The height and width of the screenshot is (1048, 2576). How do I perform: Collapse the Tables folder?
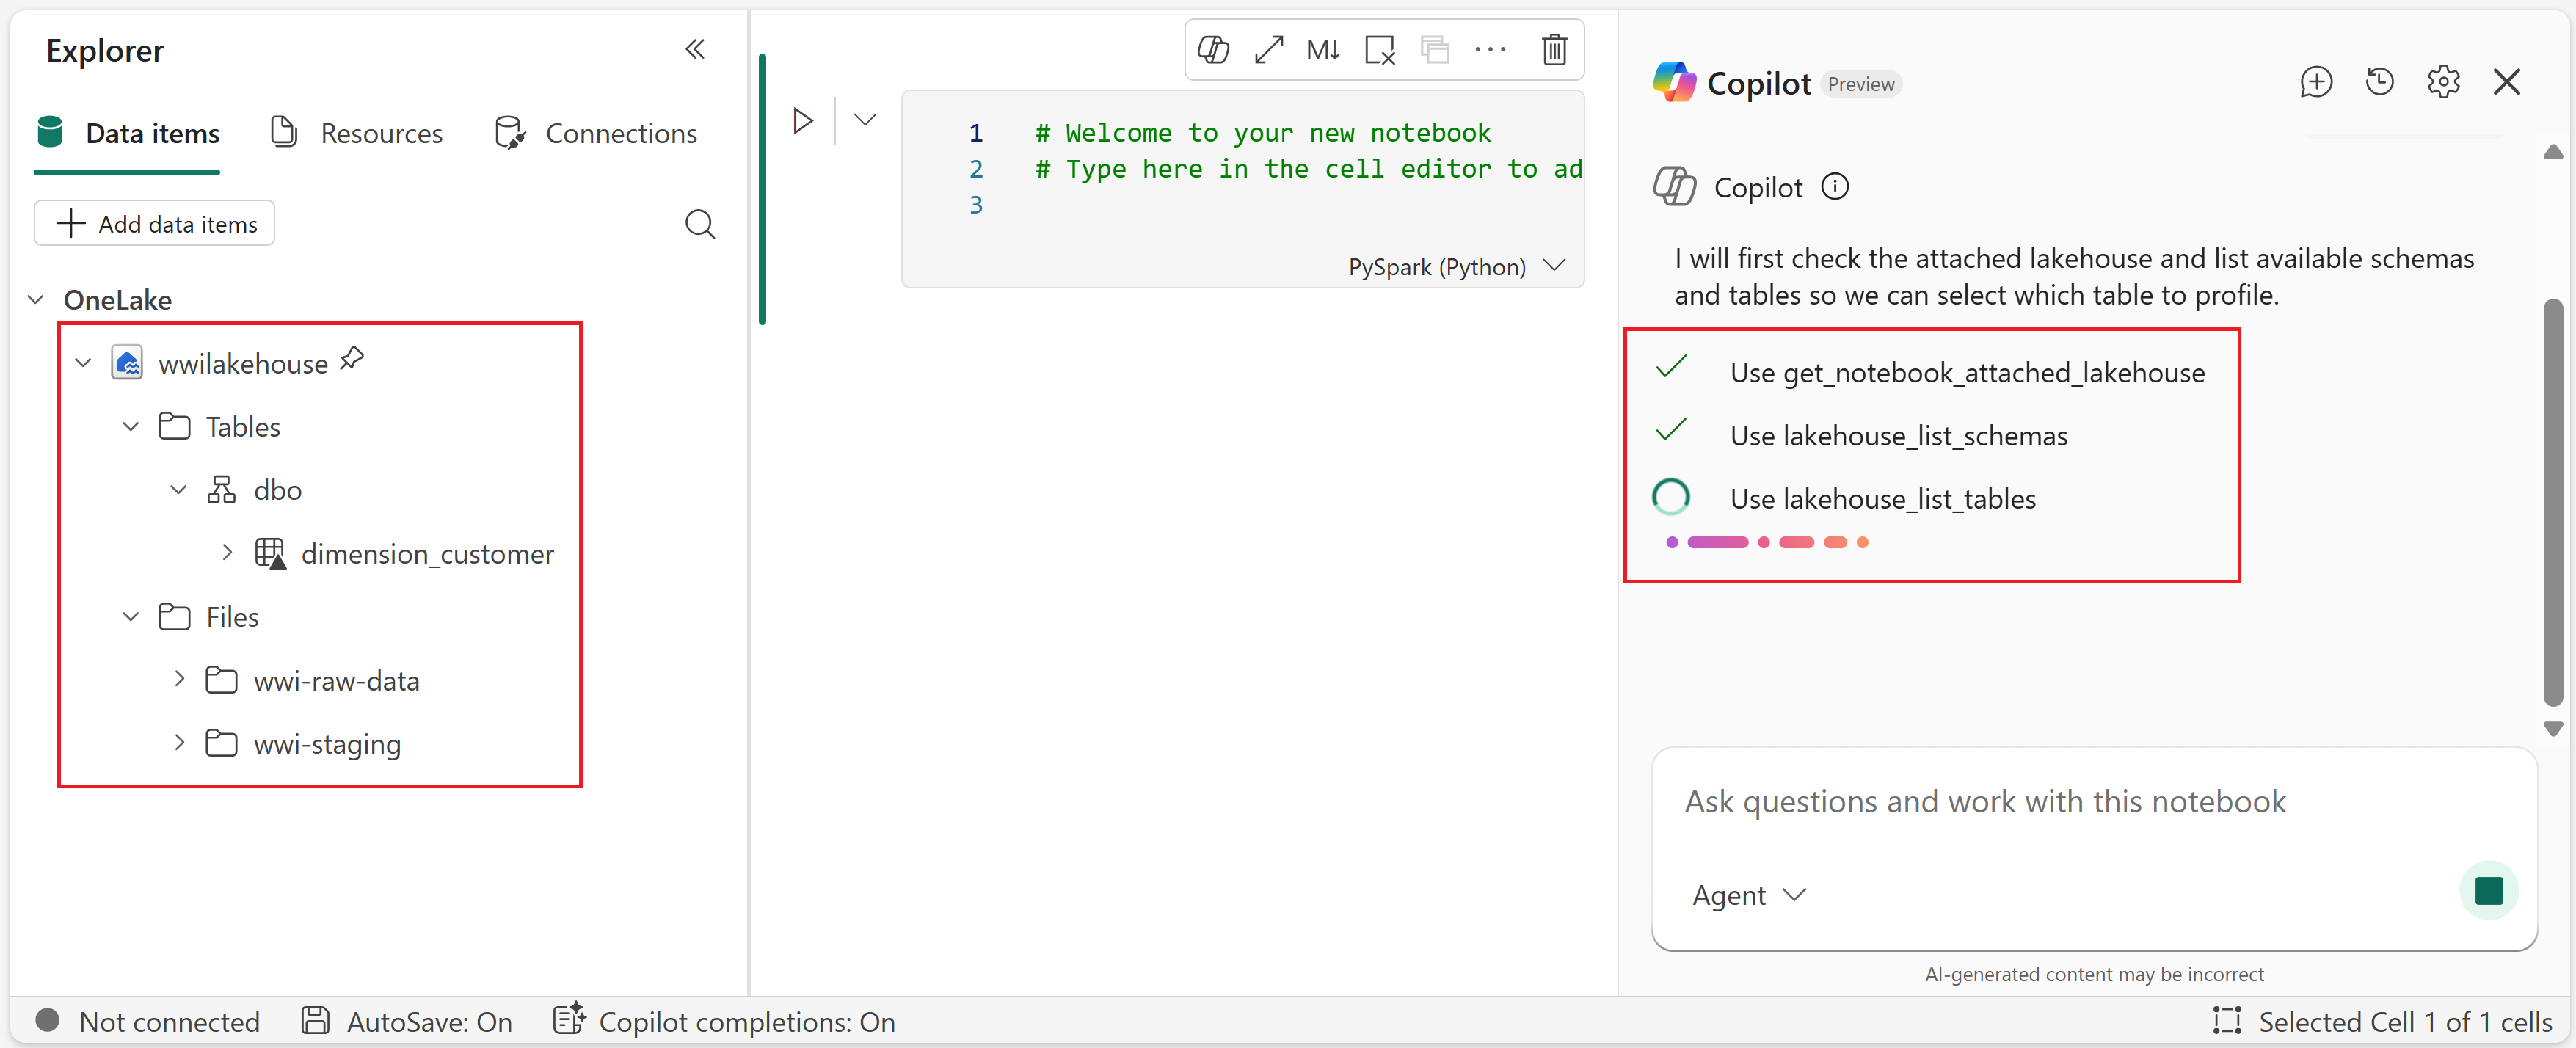(x=131, y=427)
